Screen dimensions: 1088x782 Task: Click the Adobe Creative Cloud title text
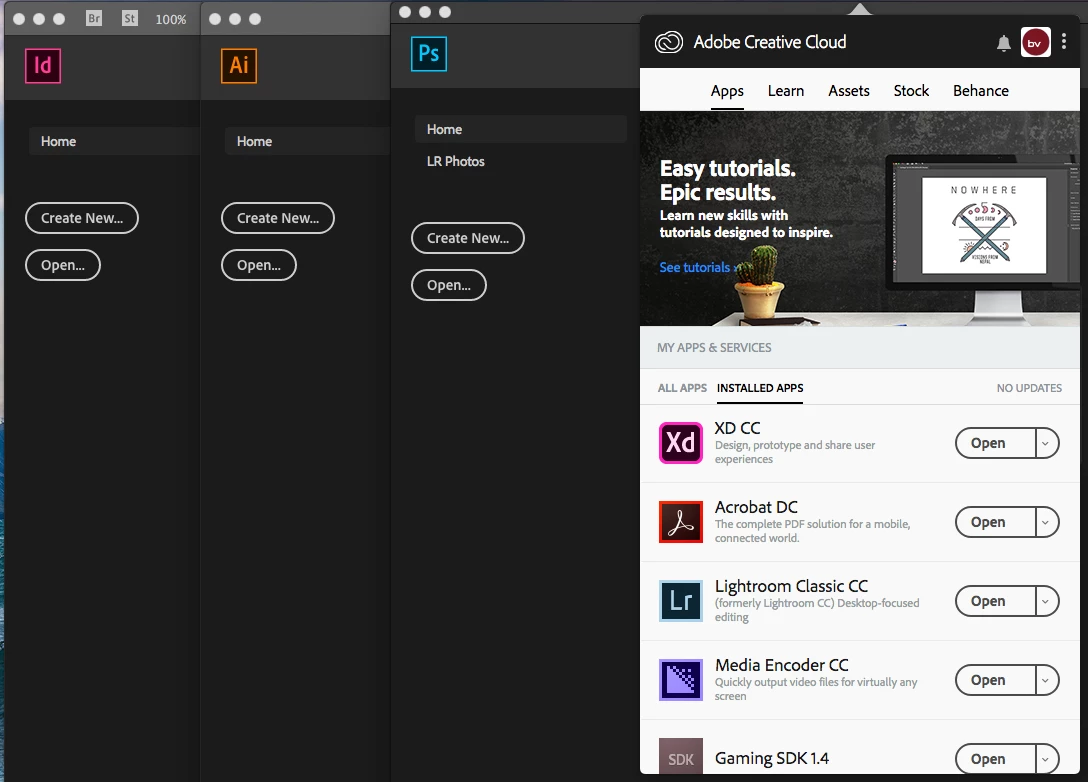click(770, 42)
